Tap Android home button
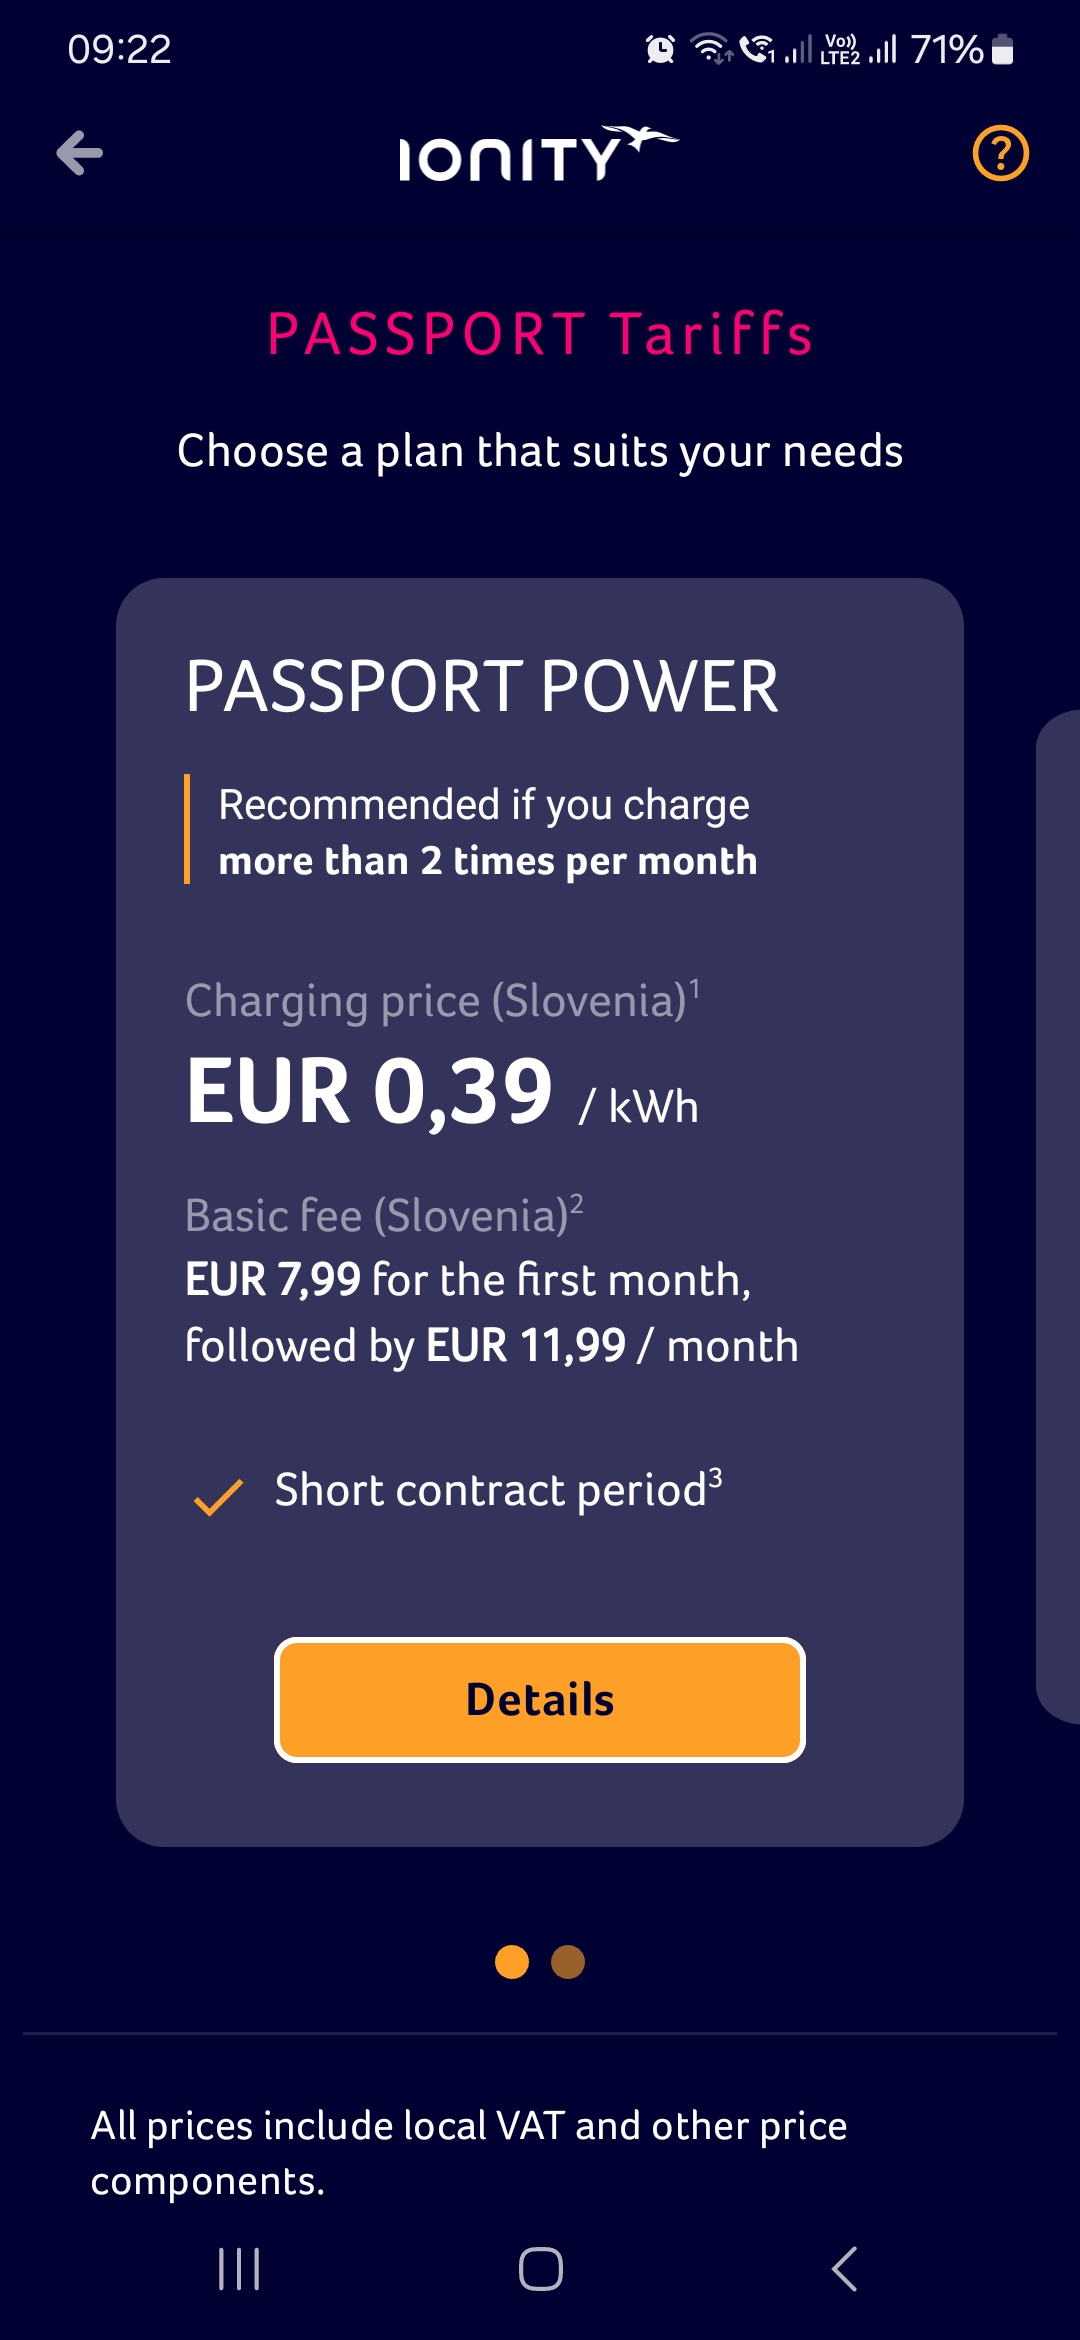Screen dimensions: 1080x2340 (x=540, y=2269)
